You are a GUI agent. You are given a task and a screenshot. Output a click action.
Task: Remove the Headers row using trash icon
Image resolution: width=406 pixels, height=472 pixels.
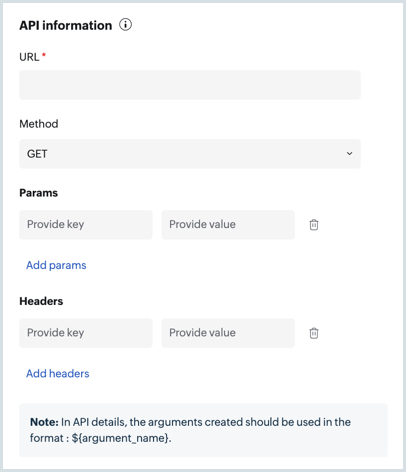click(314, 333)
